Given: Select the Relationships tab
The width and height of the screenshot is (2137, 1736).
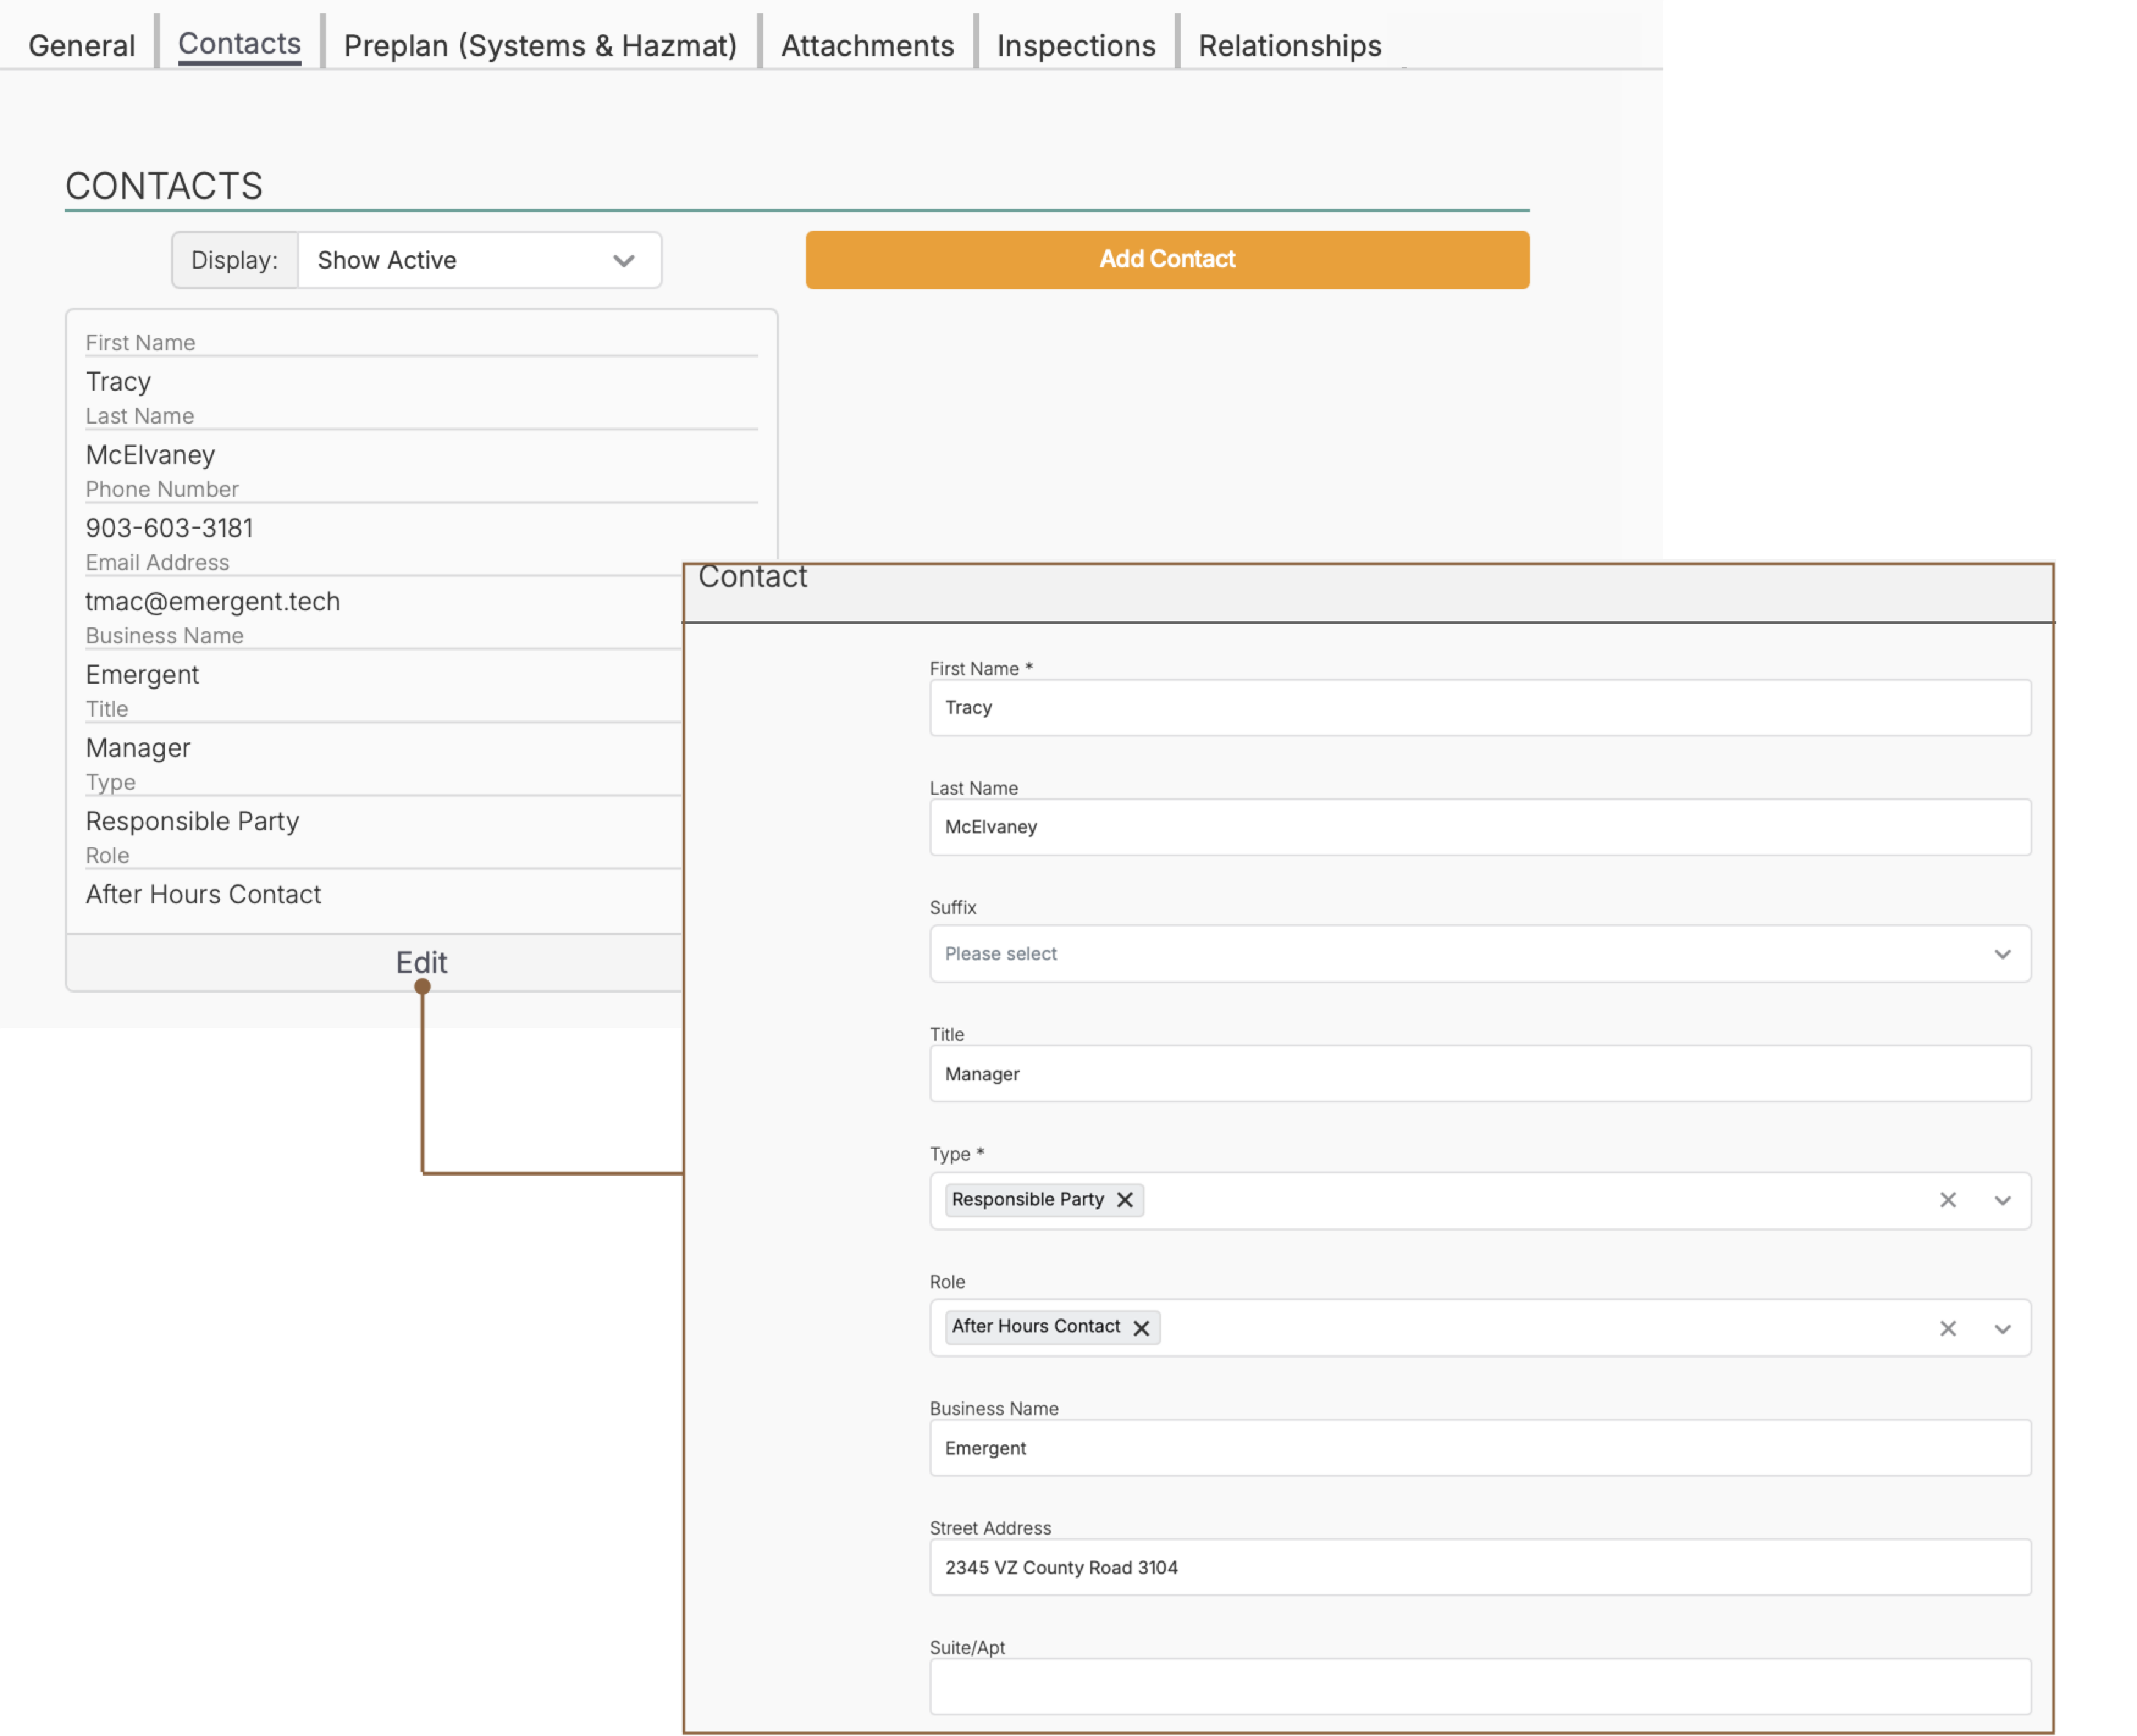Looking at the screenshot, I should click(1290, 46).
